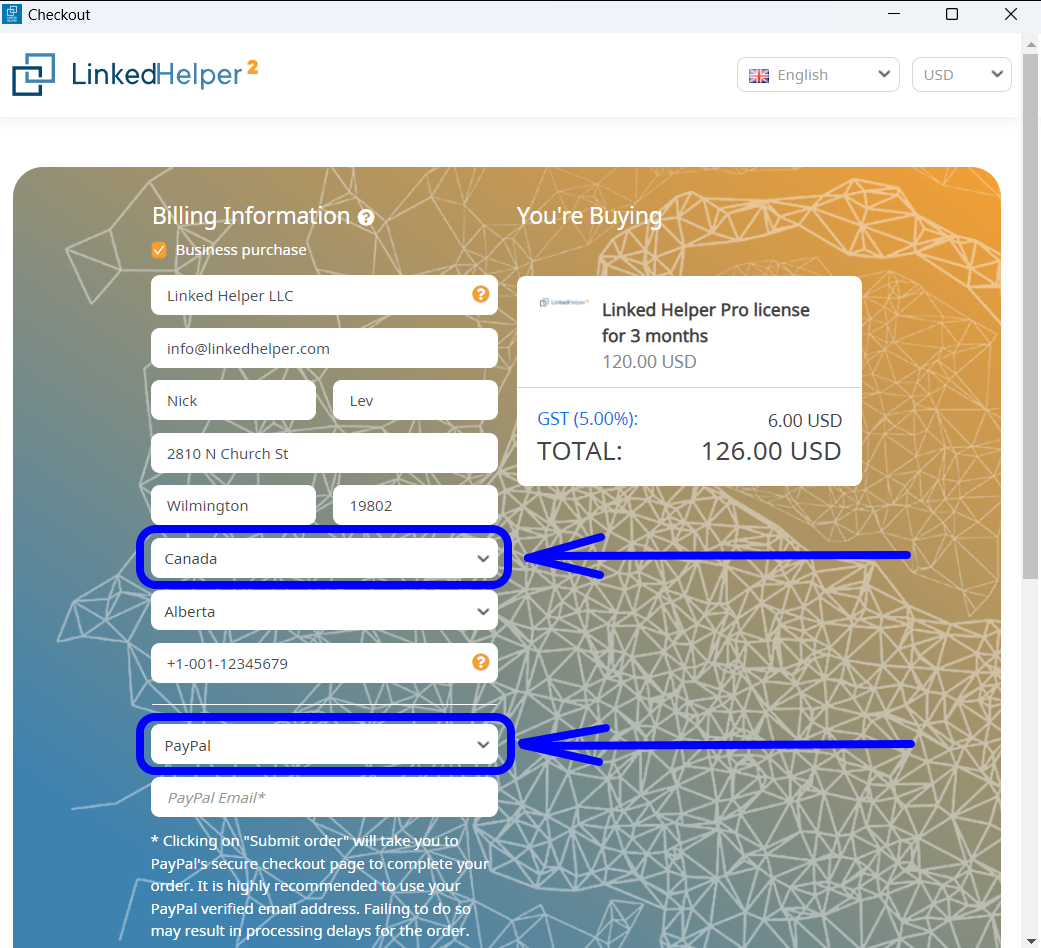Open the PayPal payment method dropdown
The image size is (1041, 948).
[324, 745]
